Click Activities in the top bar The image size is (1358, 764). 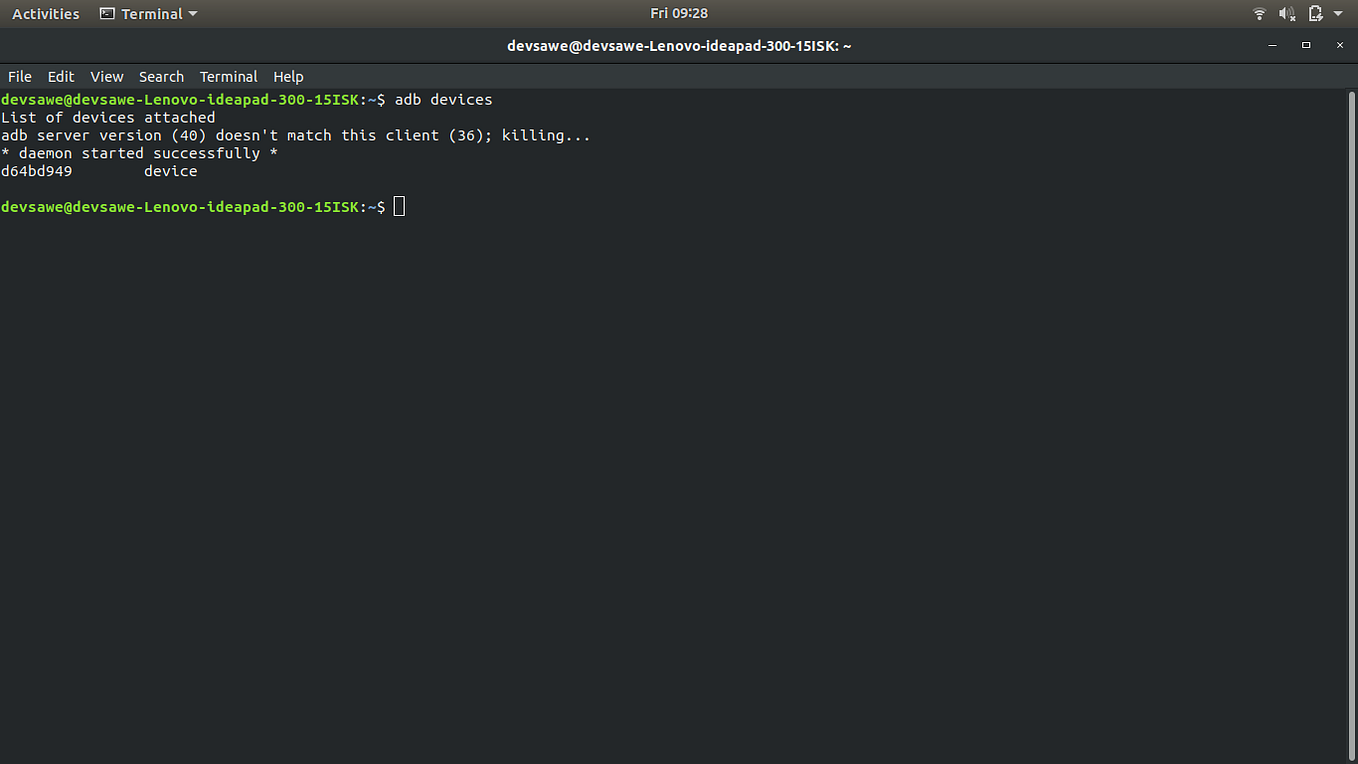(x=45, y=13)
